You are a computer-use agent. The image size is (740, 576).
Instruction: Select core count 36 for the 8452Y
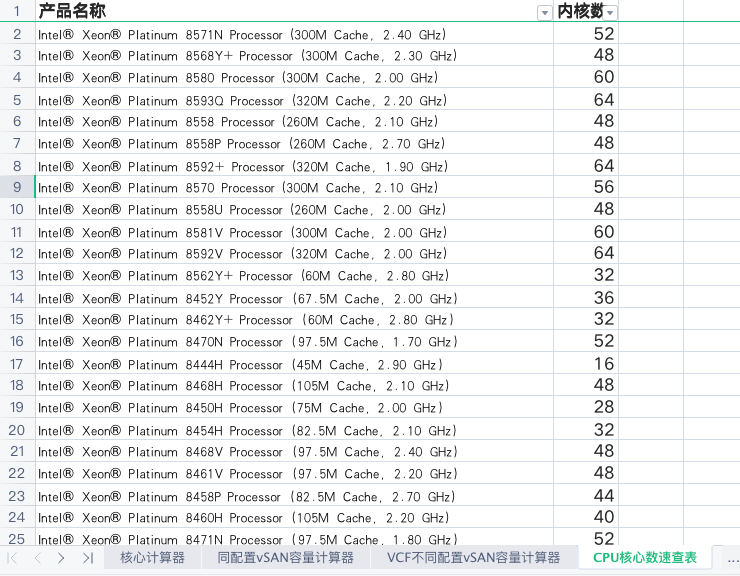[x=586, y=298]
